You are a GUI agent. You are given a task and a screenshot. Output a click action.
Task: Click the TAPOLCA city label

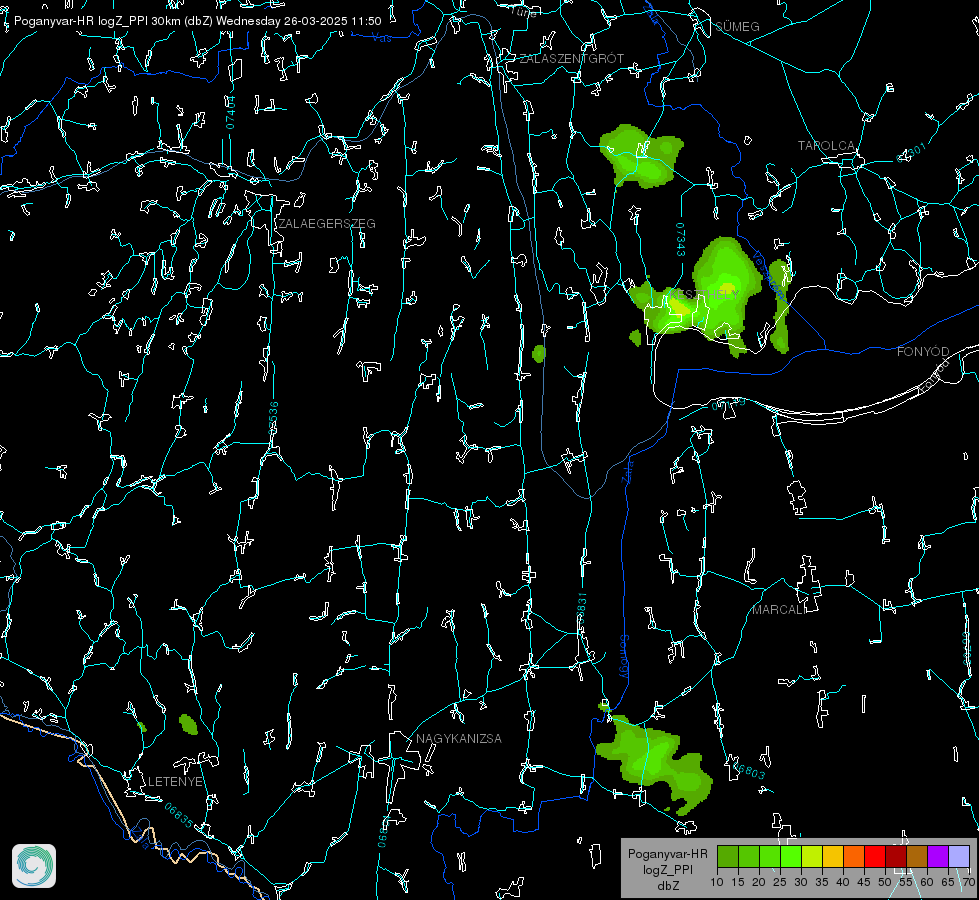[x=827, y=146]
